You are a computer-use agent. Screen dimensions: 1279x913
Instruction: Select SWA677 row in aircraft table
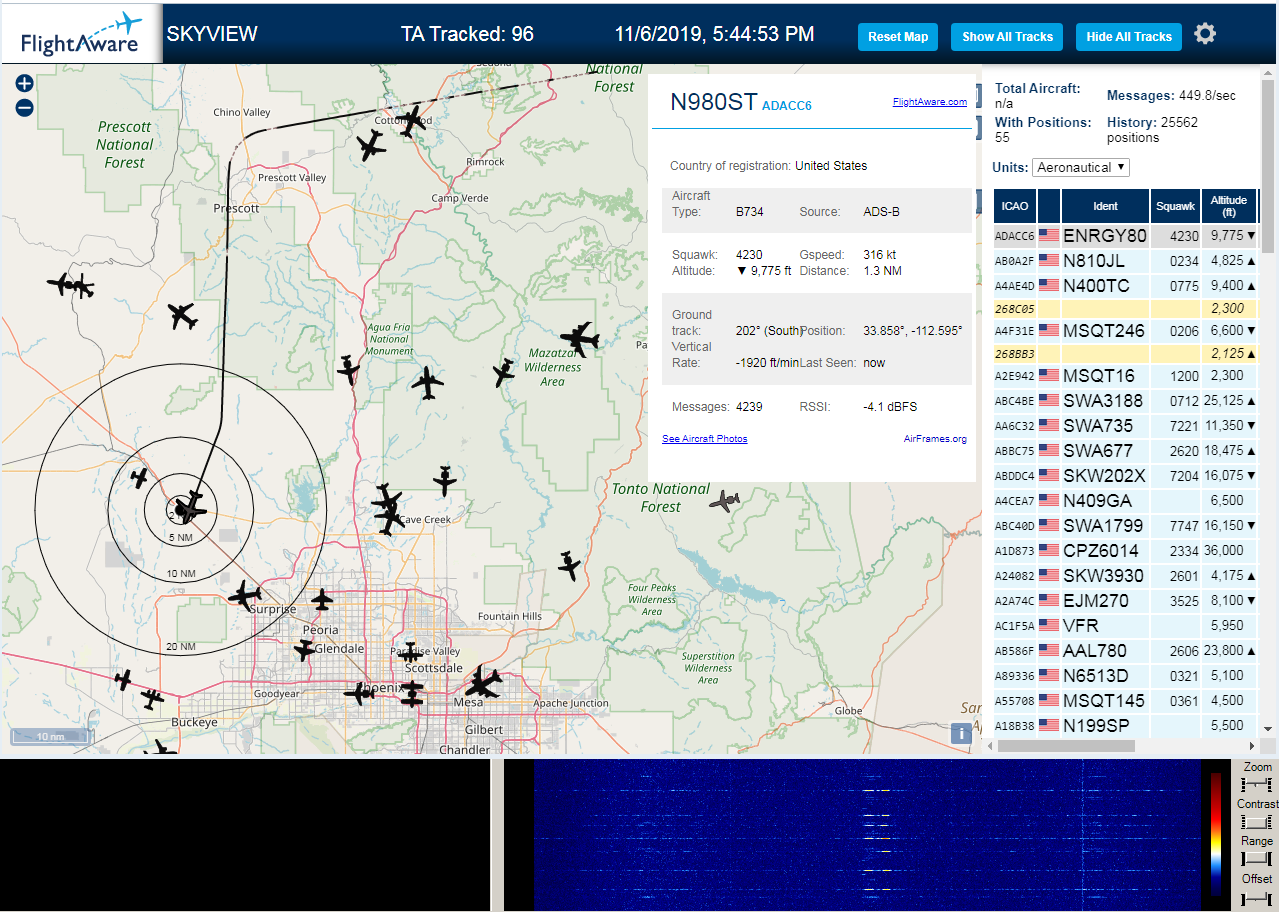coord(1125,451)
